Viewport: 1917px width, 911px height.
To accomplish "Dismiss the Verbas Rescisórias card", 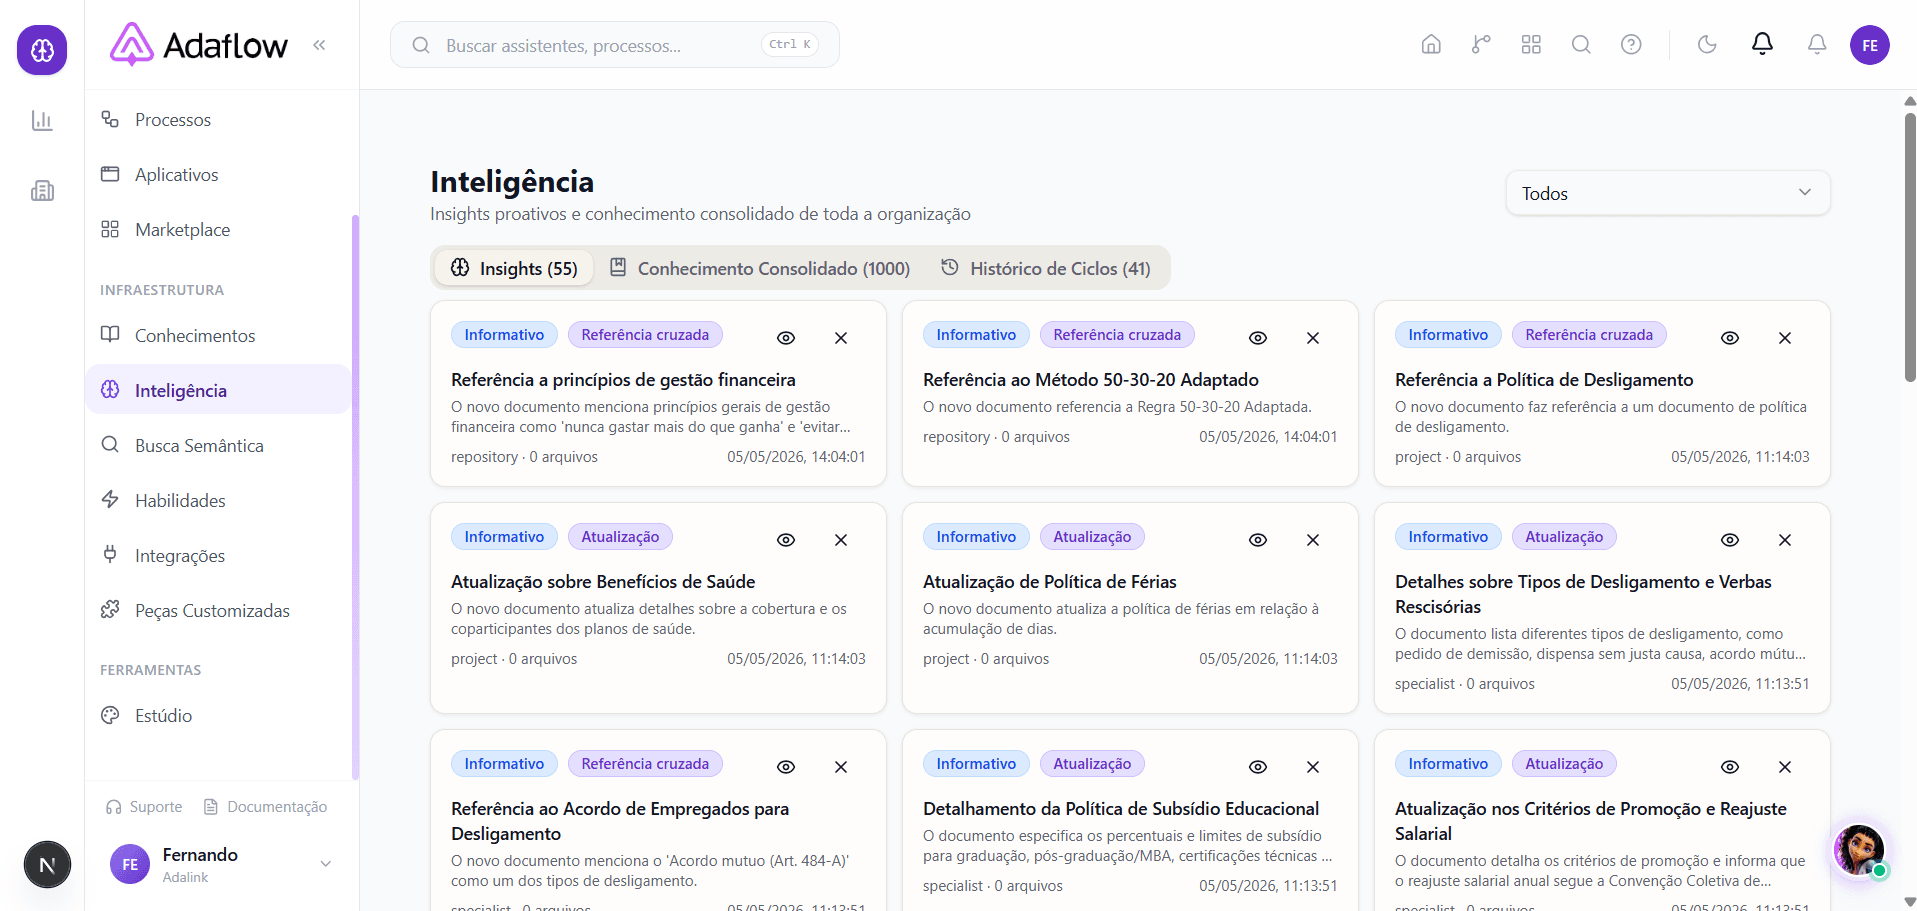I will coord(1785,540).
